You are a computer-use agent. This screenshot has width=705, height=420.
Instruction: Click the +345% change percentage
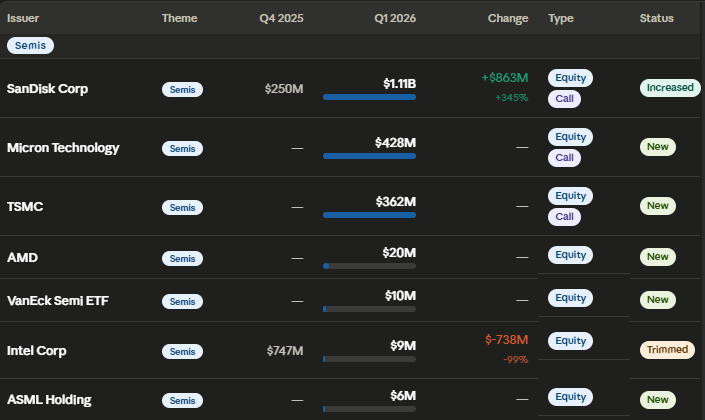[511, 98]
